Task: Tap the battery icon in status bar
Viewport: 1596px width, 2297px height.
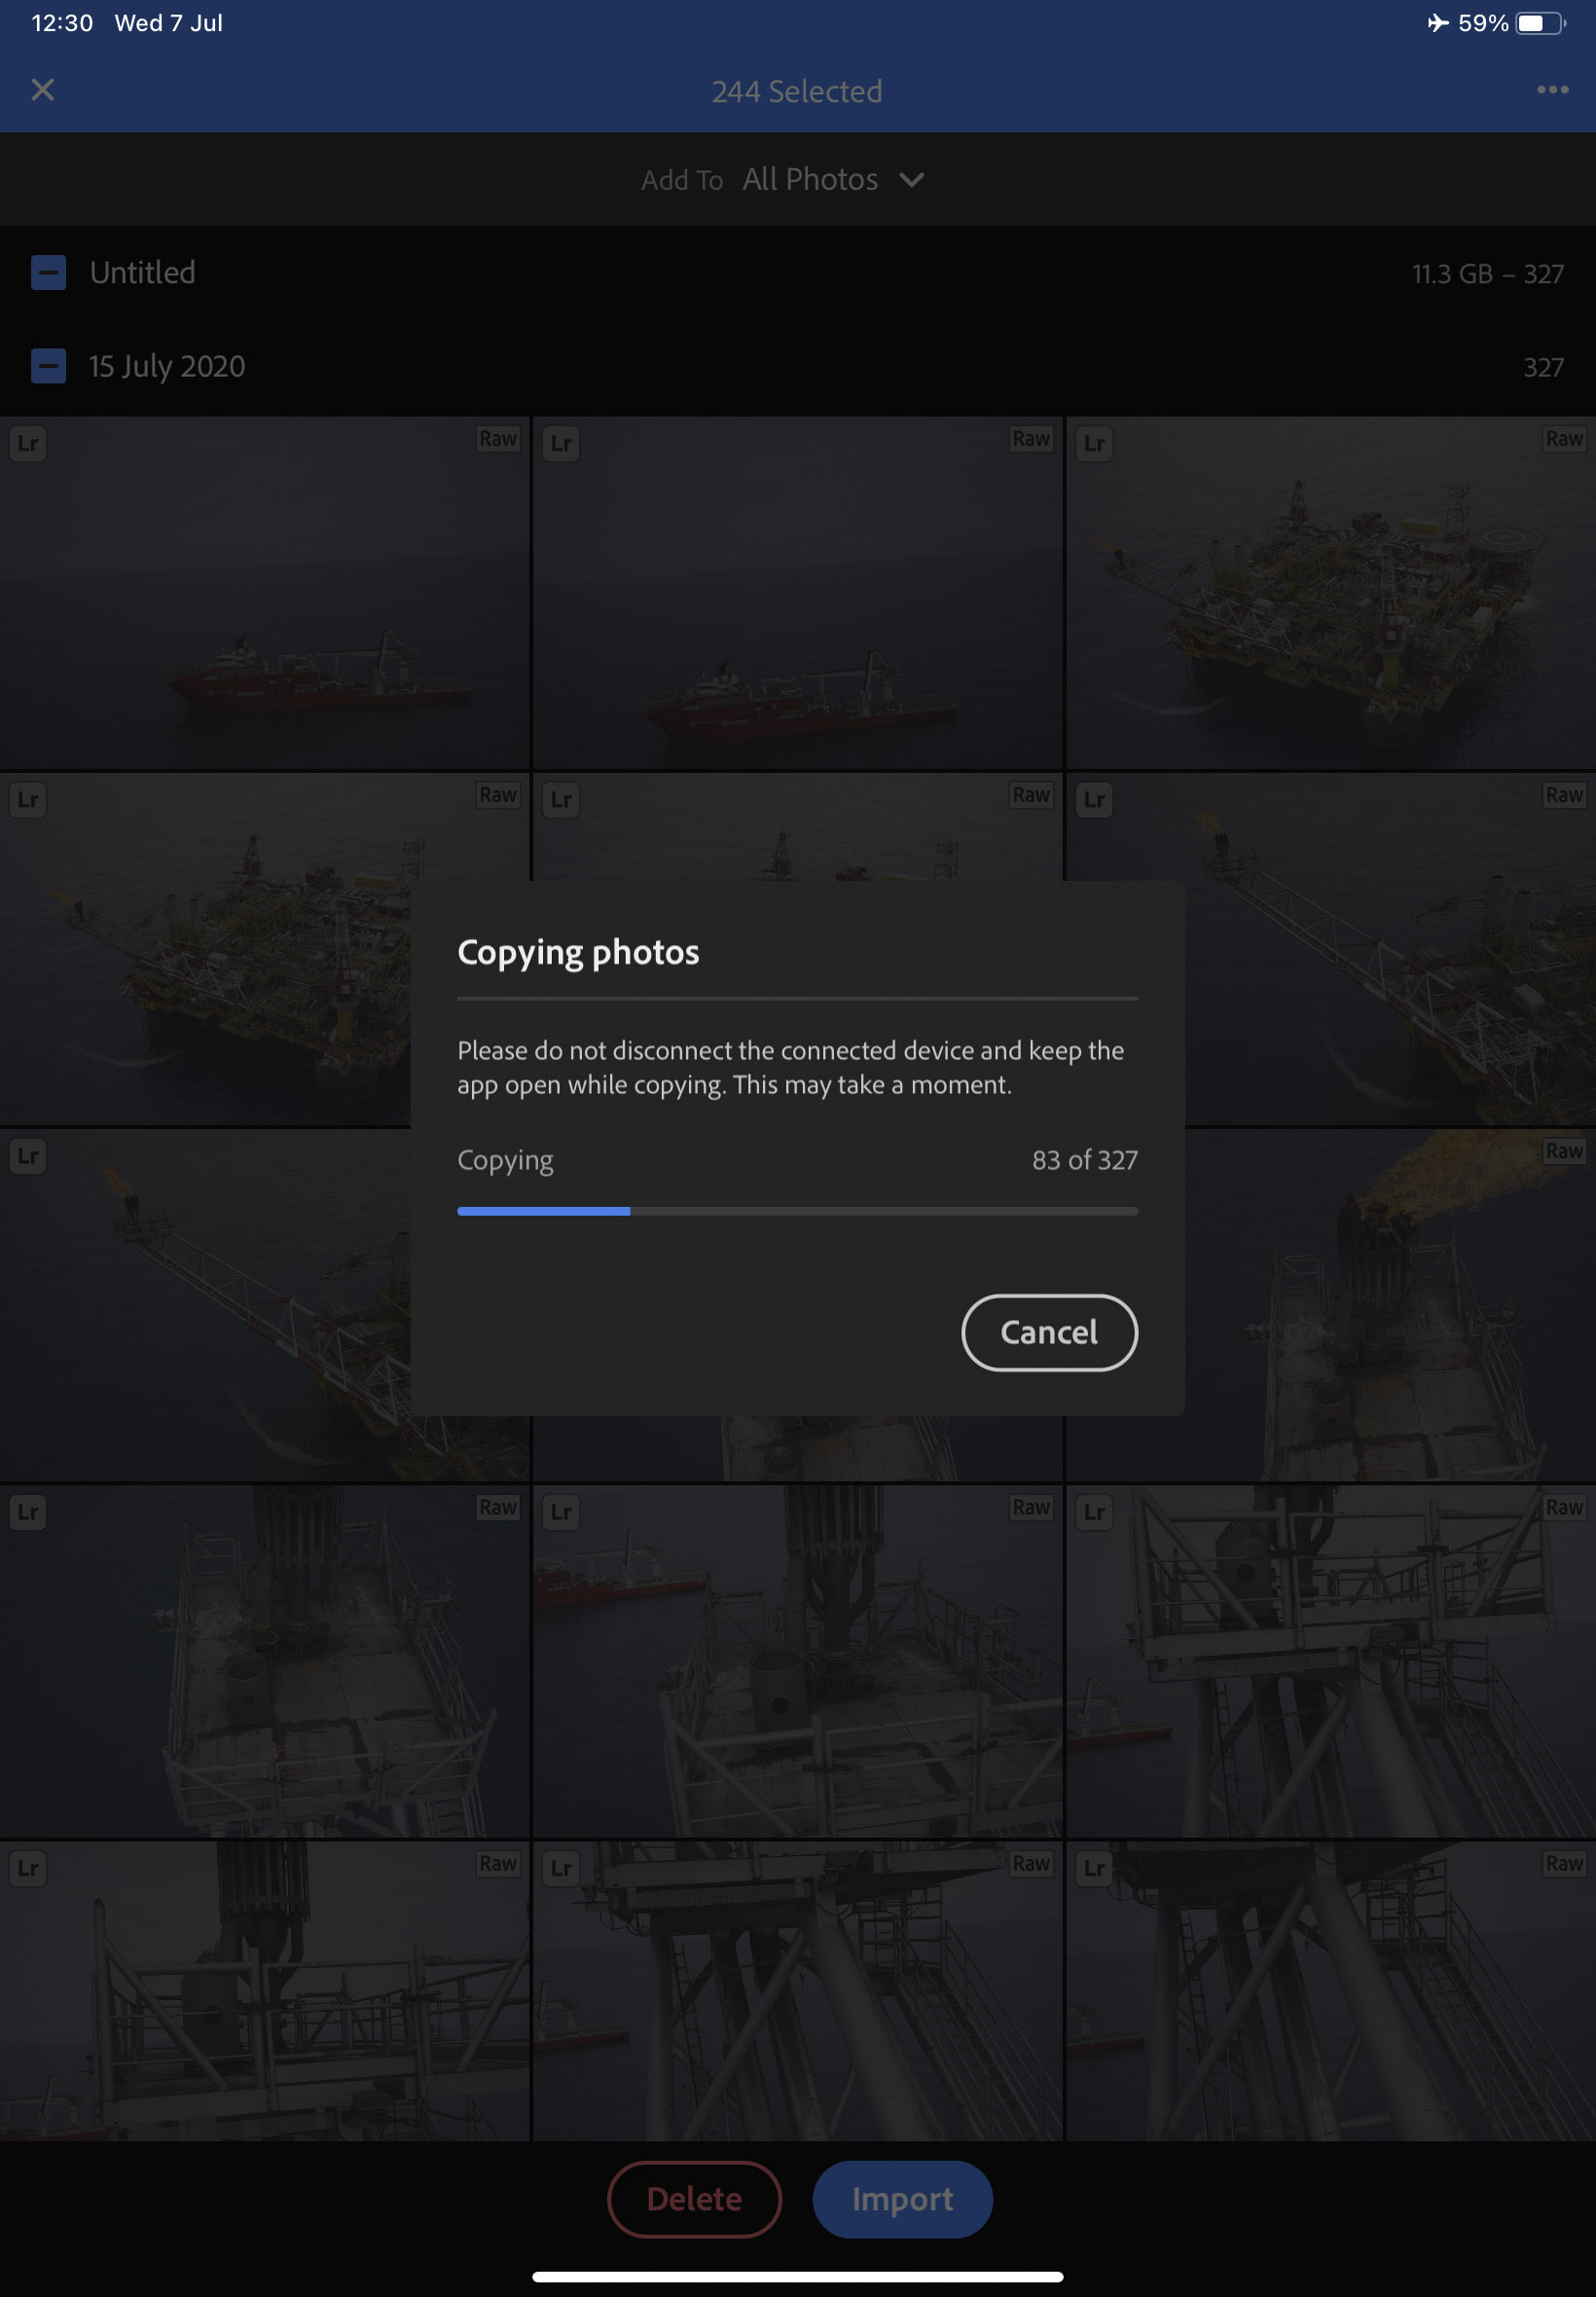Action: [x=1540, y=23]
